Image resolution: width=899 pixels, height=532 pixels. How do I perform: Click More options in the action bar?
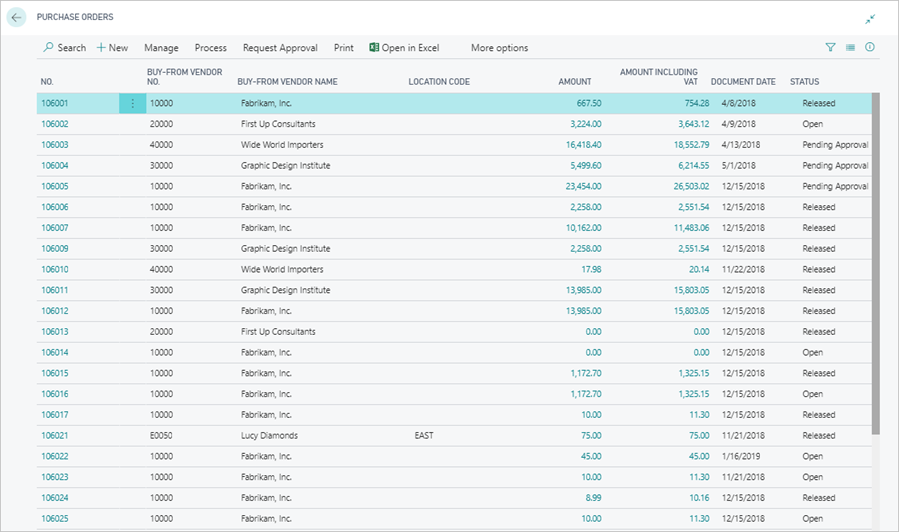[x=499, y=48]
